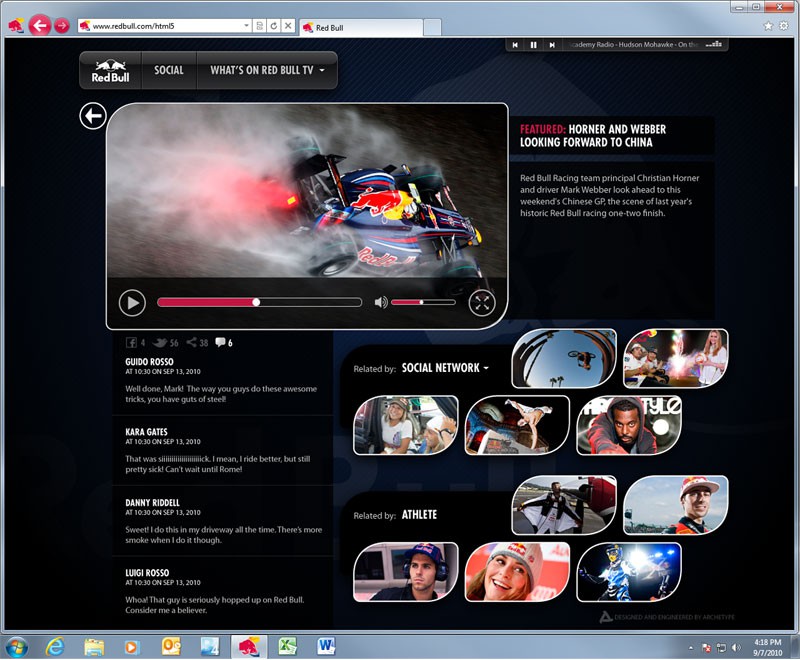Skip to next radio track
Screen dimensions: 800x660
(551, 45)
